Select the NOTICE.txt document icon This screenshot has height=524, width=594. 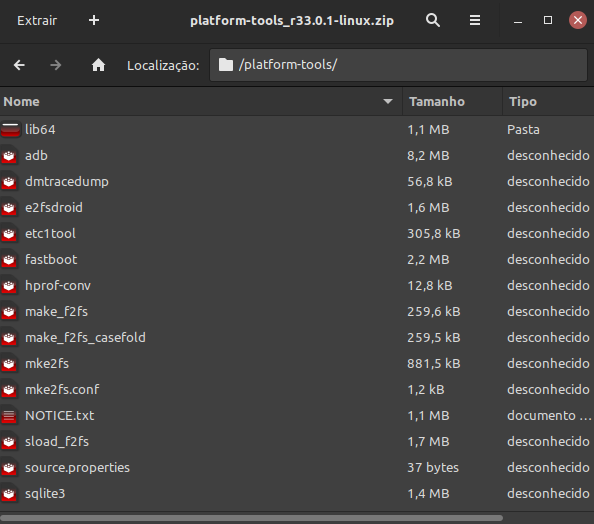[9, 416]
